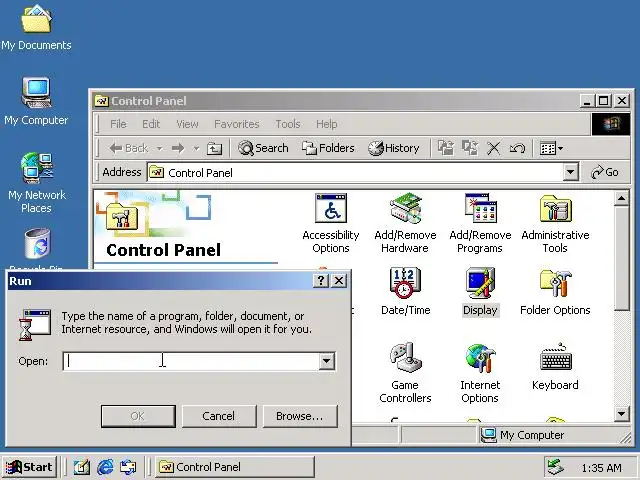Open the Favorites menu
640x480 pixels.
(237, 124)
